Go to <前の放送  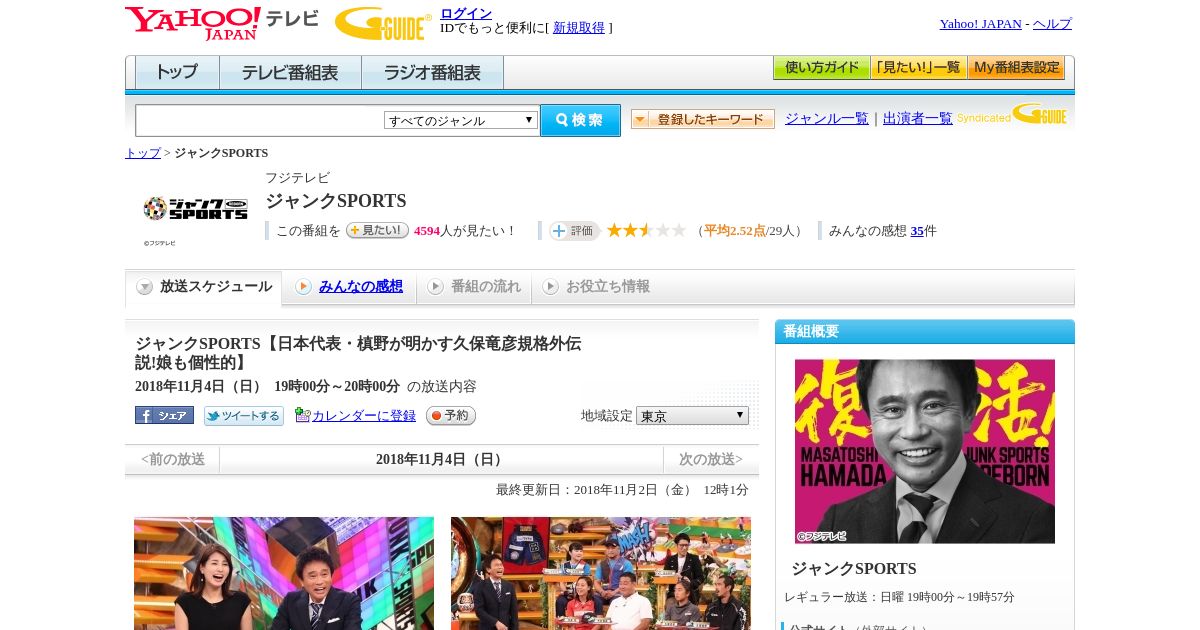click(x=173, y=459)
